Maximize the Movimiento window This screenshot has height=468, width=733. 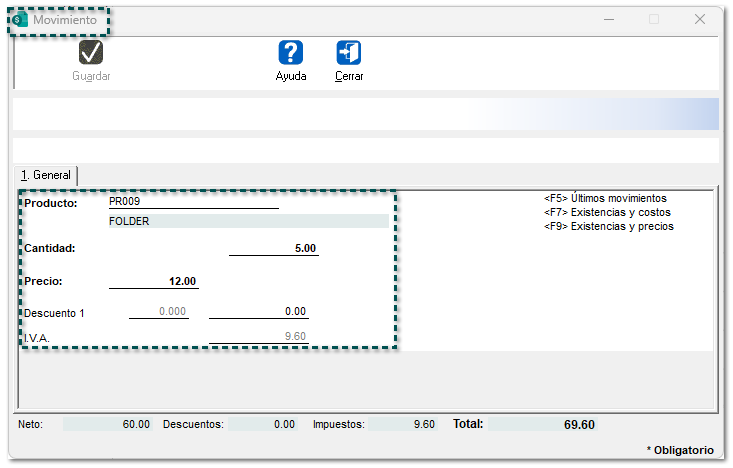coord(654,19)
